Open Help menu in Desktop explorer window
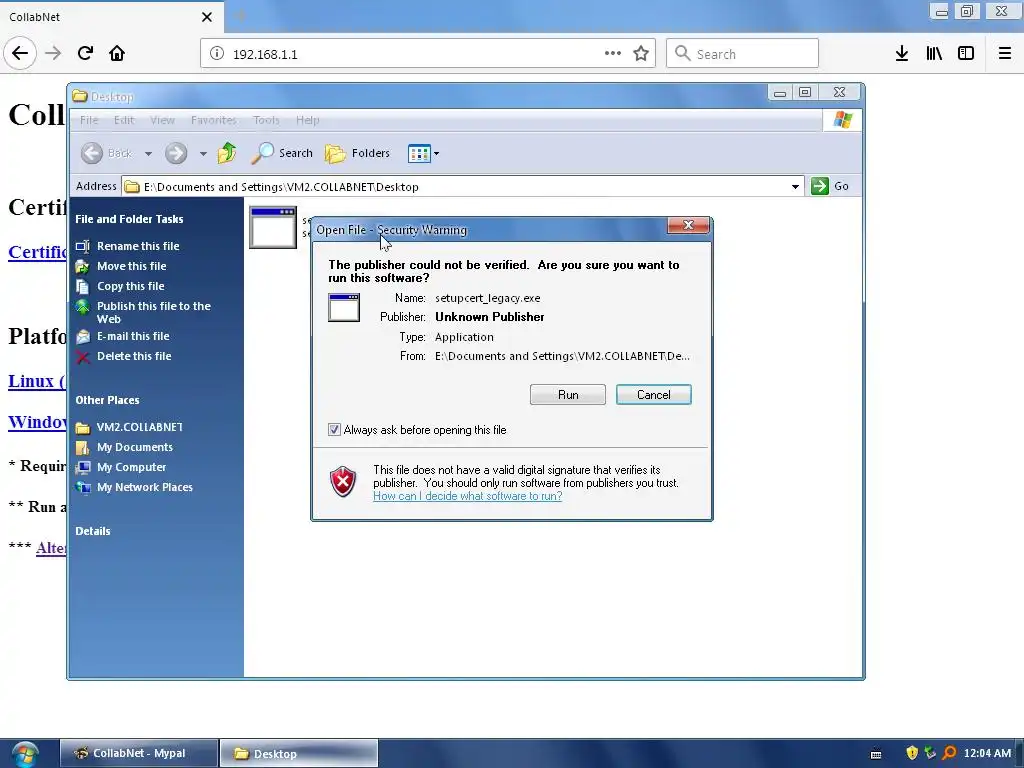 (x=308, y=120)
